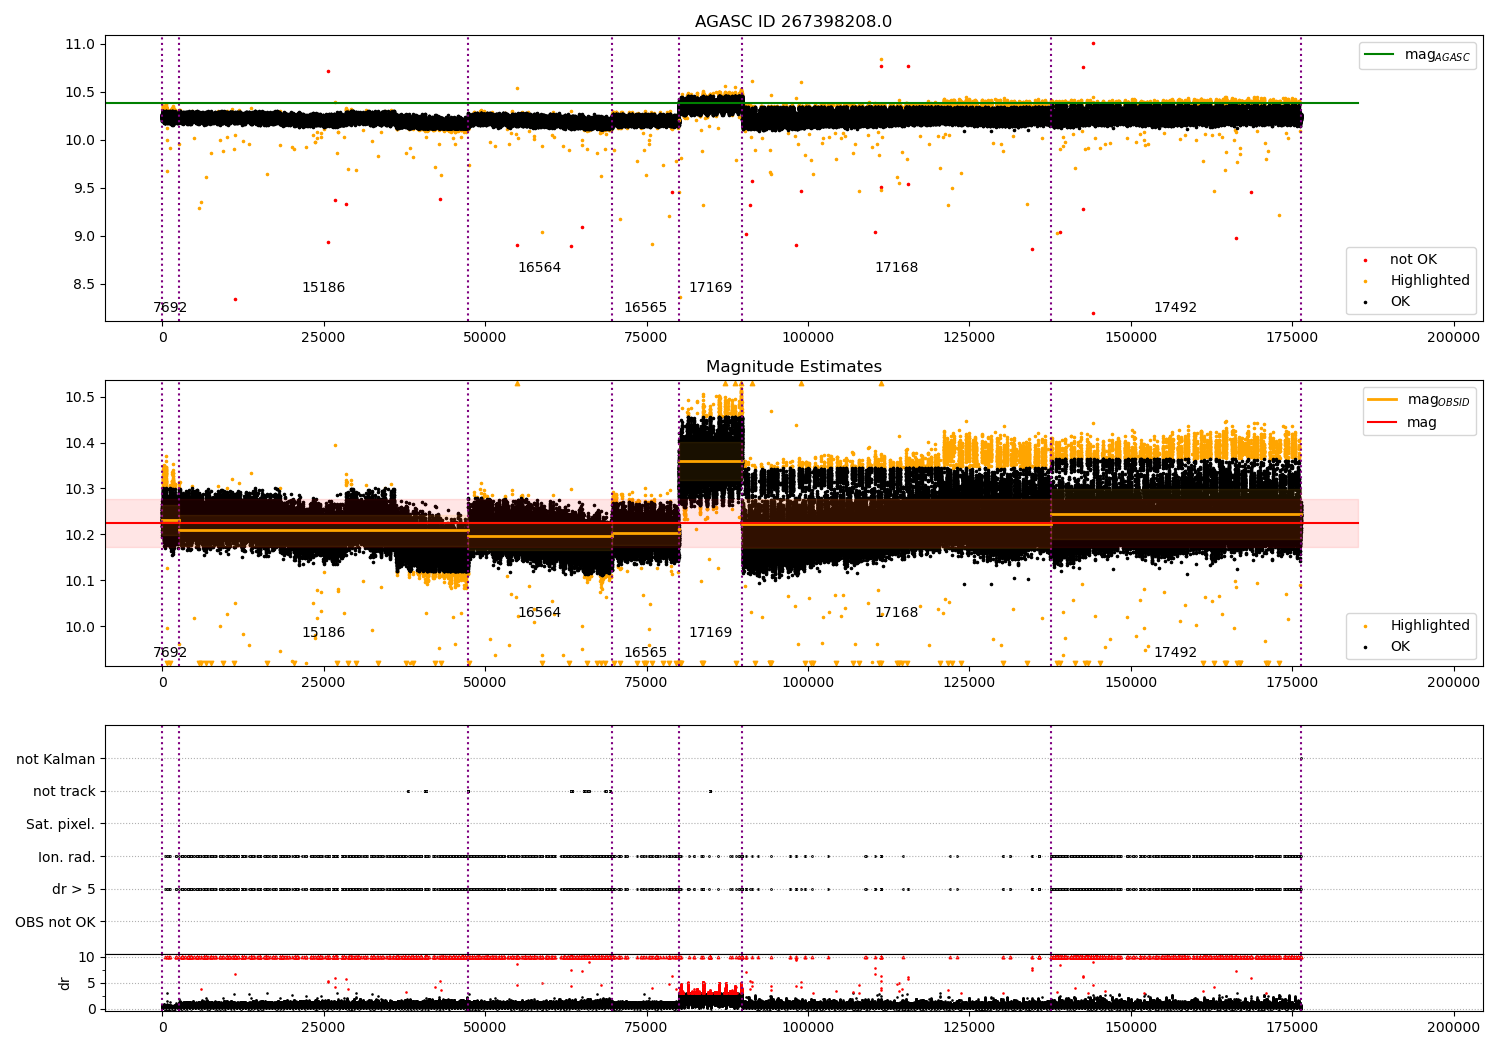Click obsid label 16564 in Magnitude Estimates plot
Image resolution: width=1500 pixels, height=1050 pixels.
point(539,613)
